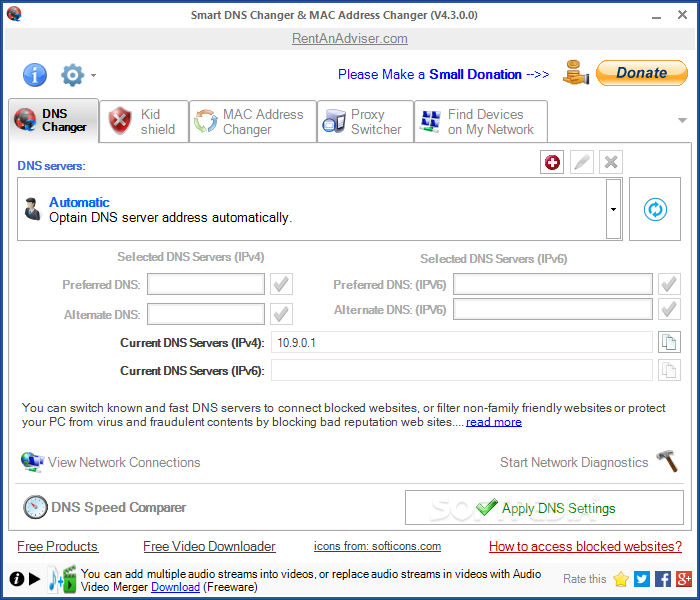Toggle Preferred DNS IPv6 checkmark
Screen dimensions: 700x600
[669, 284]
